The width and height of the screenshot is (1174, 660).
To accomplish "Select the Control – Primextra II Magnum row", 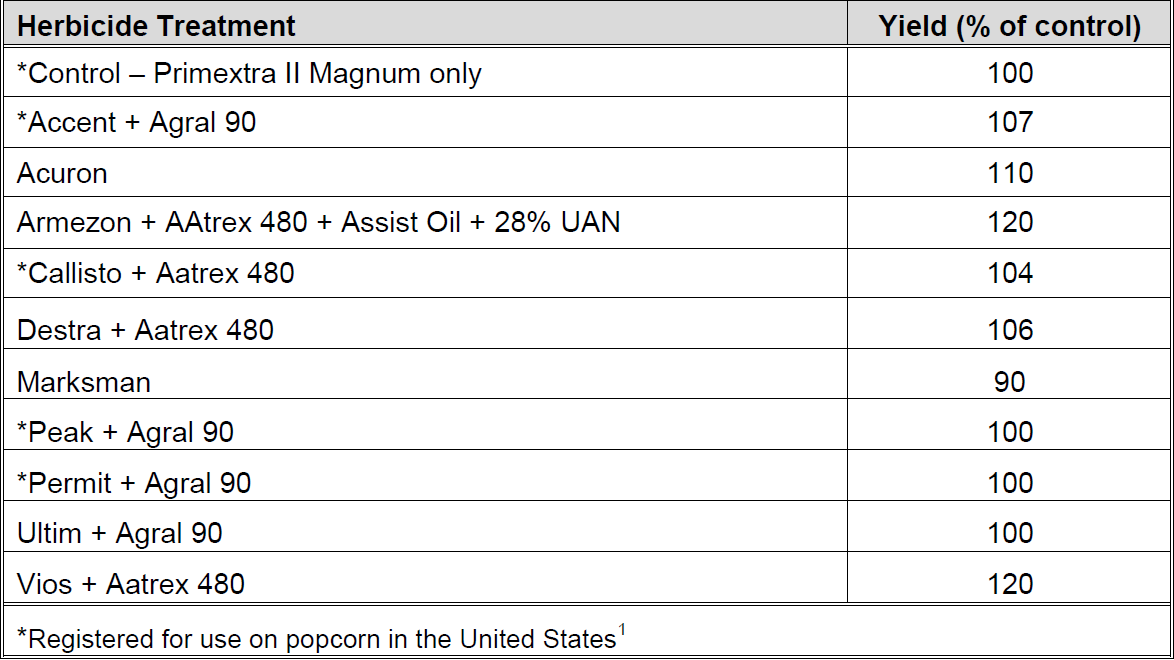I will 249,73.
